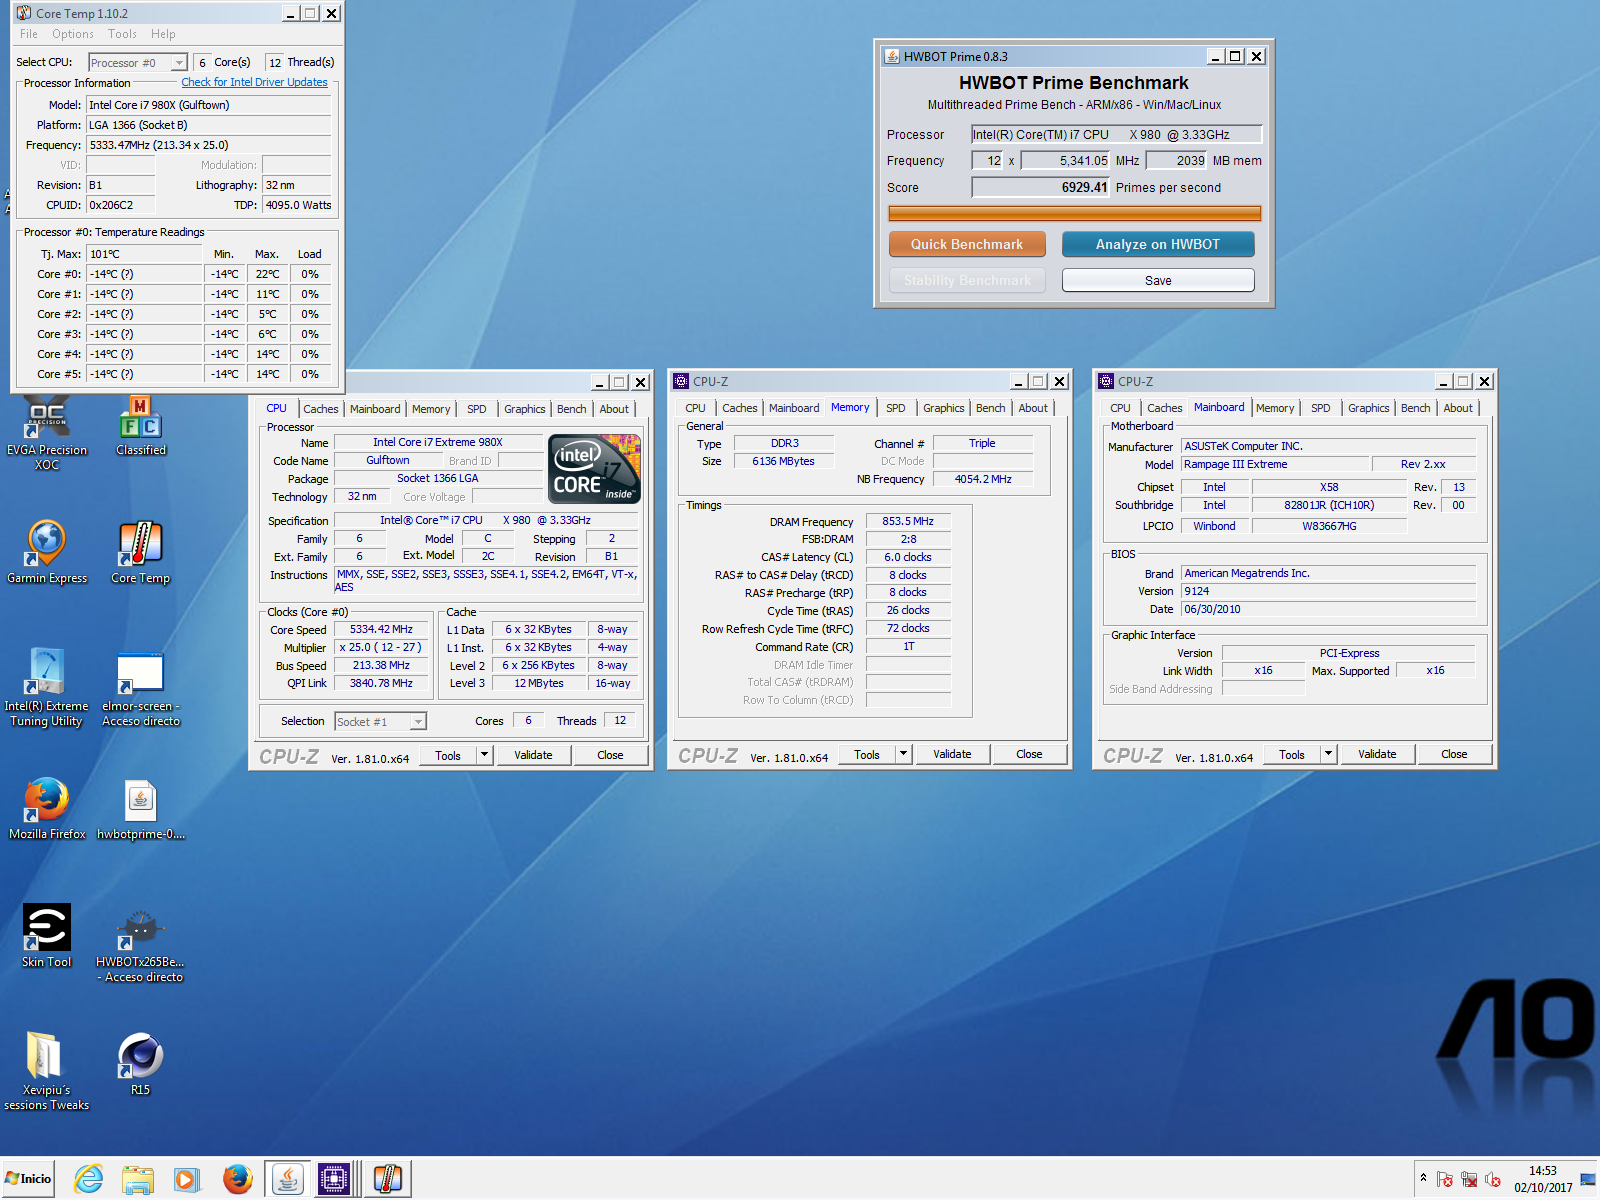This screenshot has width=1600, height=1200.
Task: Switch to SPD tab in CPU-Z Memory window
Action: pyautogui.click(x=896, y=408)
